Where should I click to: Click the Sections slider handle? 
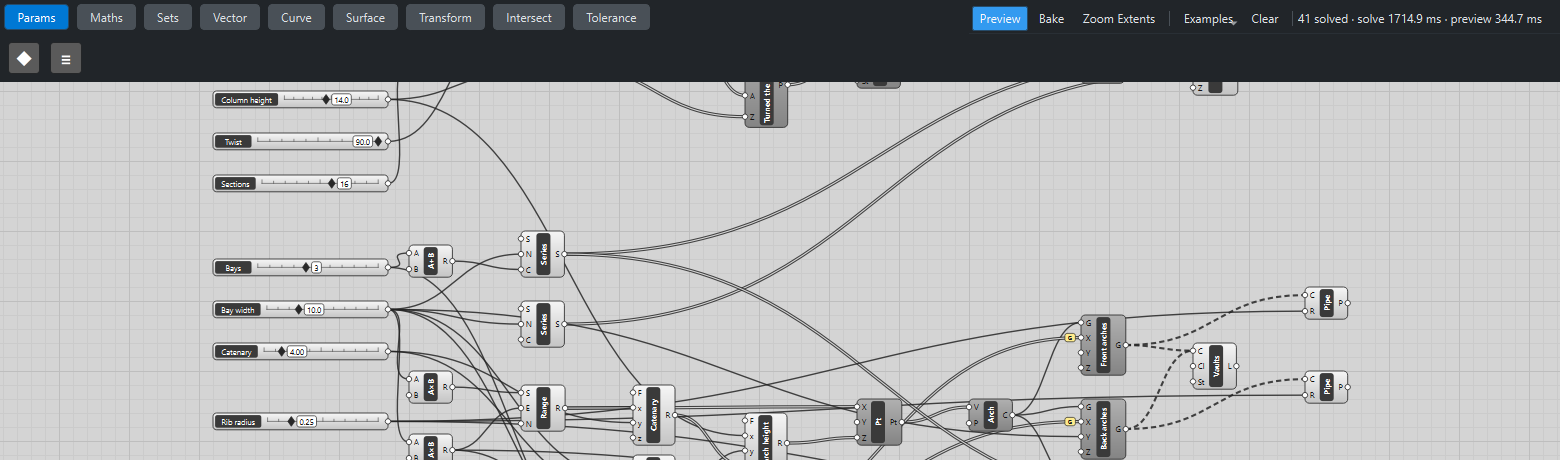332,183
